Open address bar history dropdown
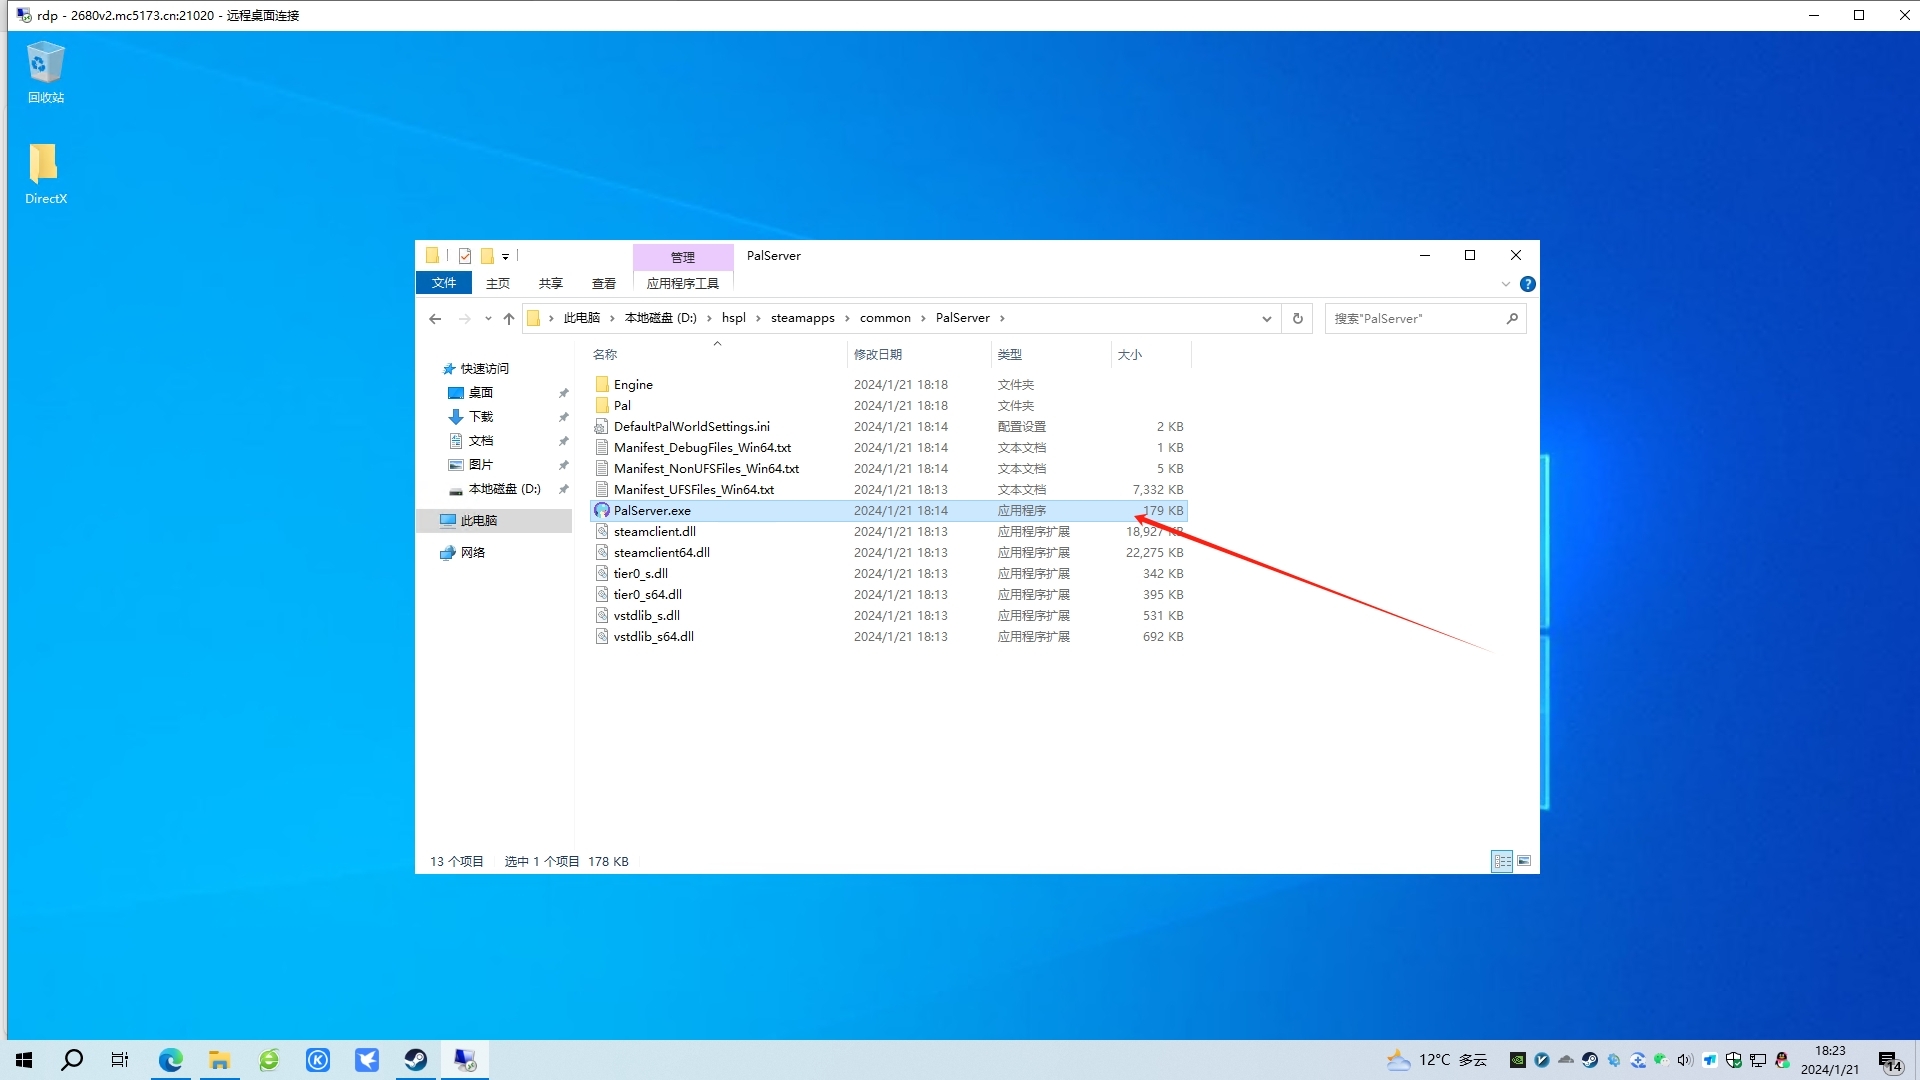The image size is (1920, 1080). 1267,319
